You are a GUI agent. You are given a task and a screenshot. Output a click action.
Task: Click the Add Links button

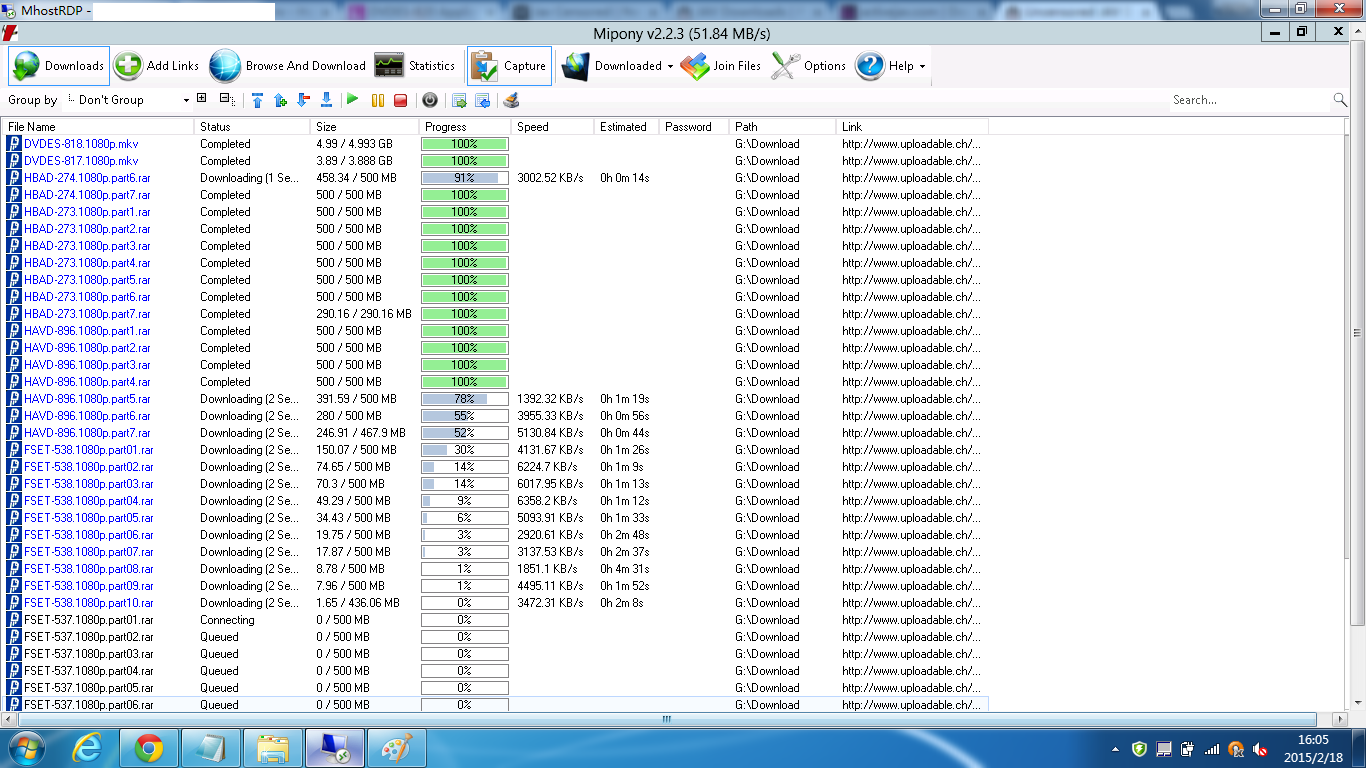tap(157, 66)
